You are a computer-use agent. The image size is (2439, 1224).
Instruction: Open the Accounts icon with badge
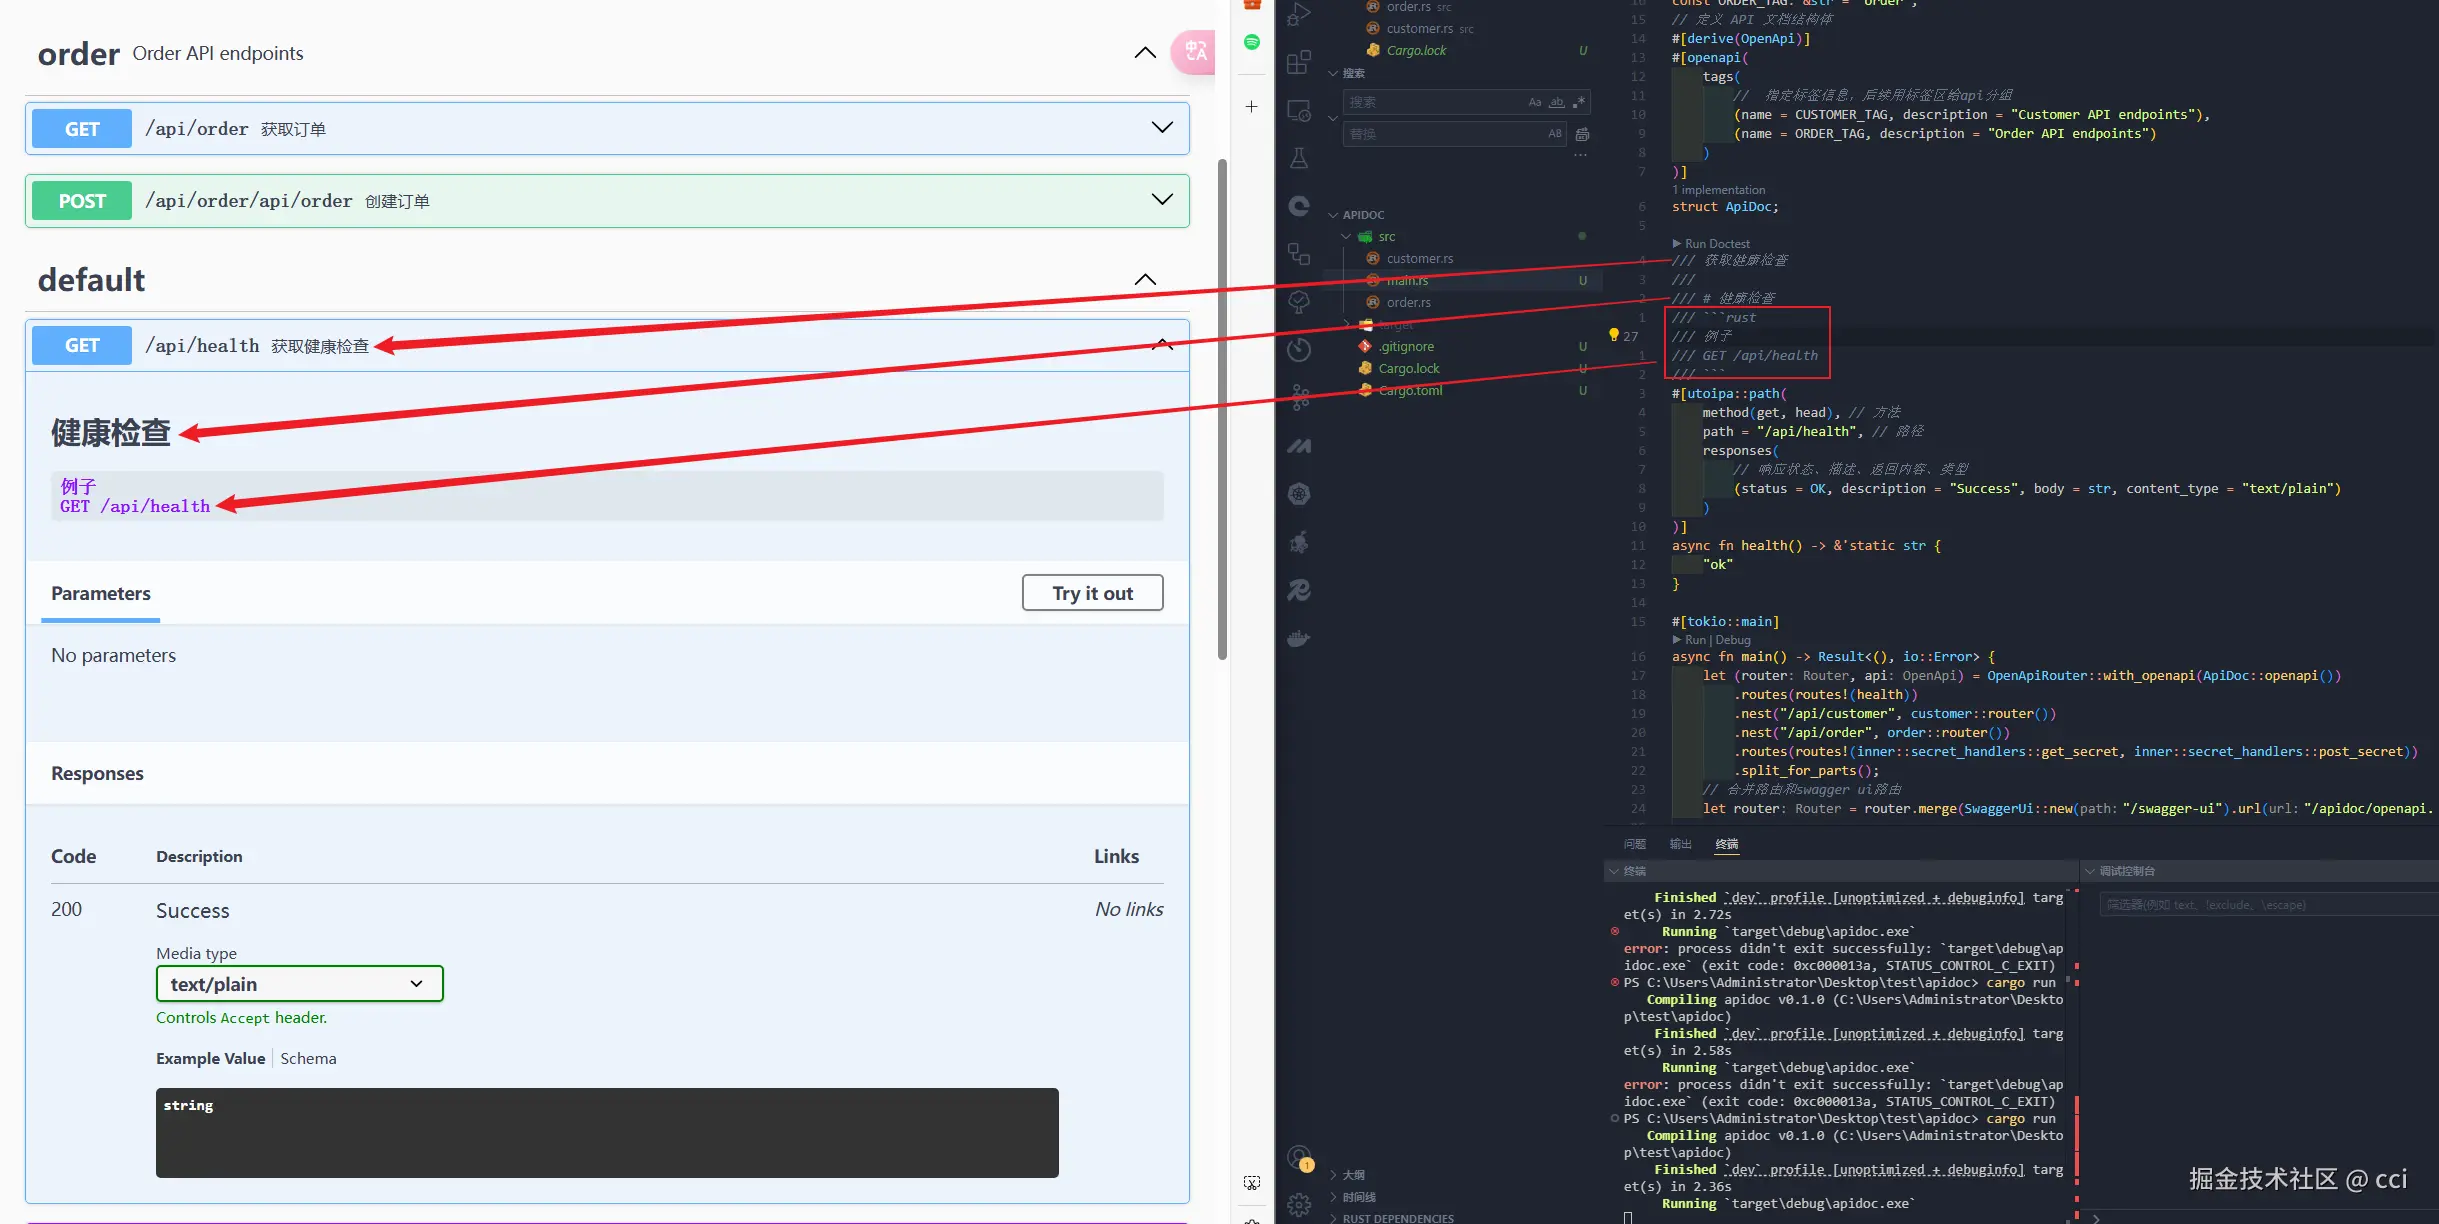point(1299,1158)
